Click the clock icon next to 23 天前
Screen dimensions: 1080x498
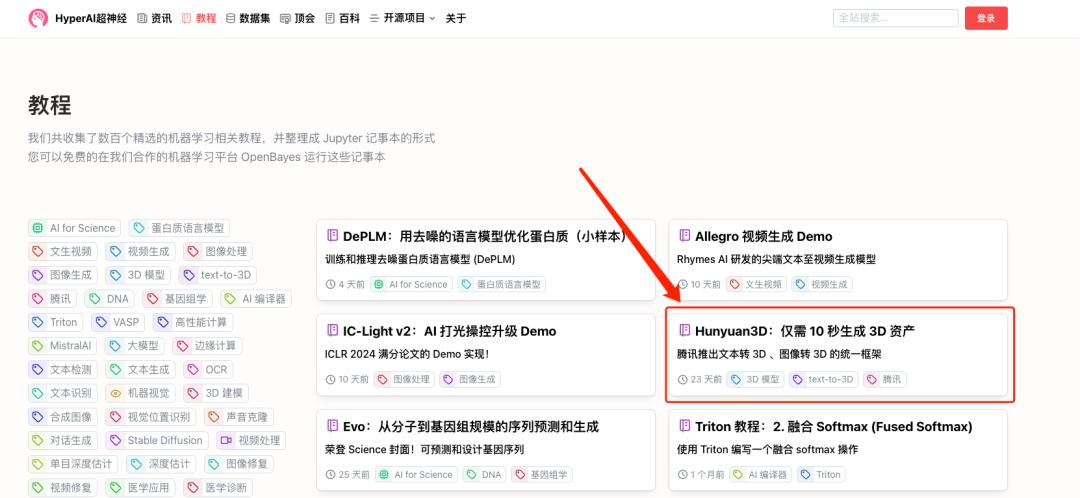(x=683, y=379)
